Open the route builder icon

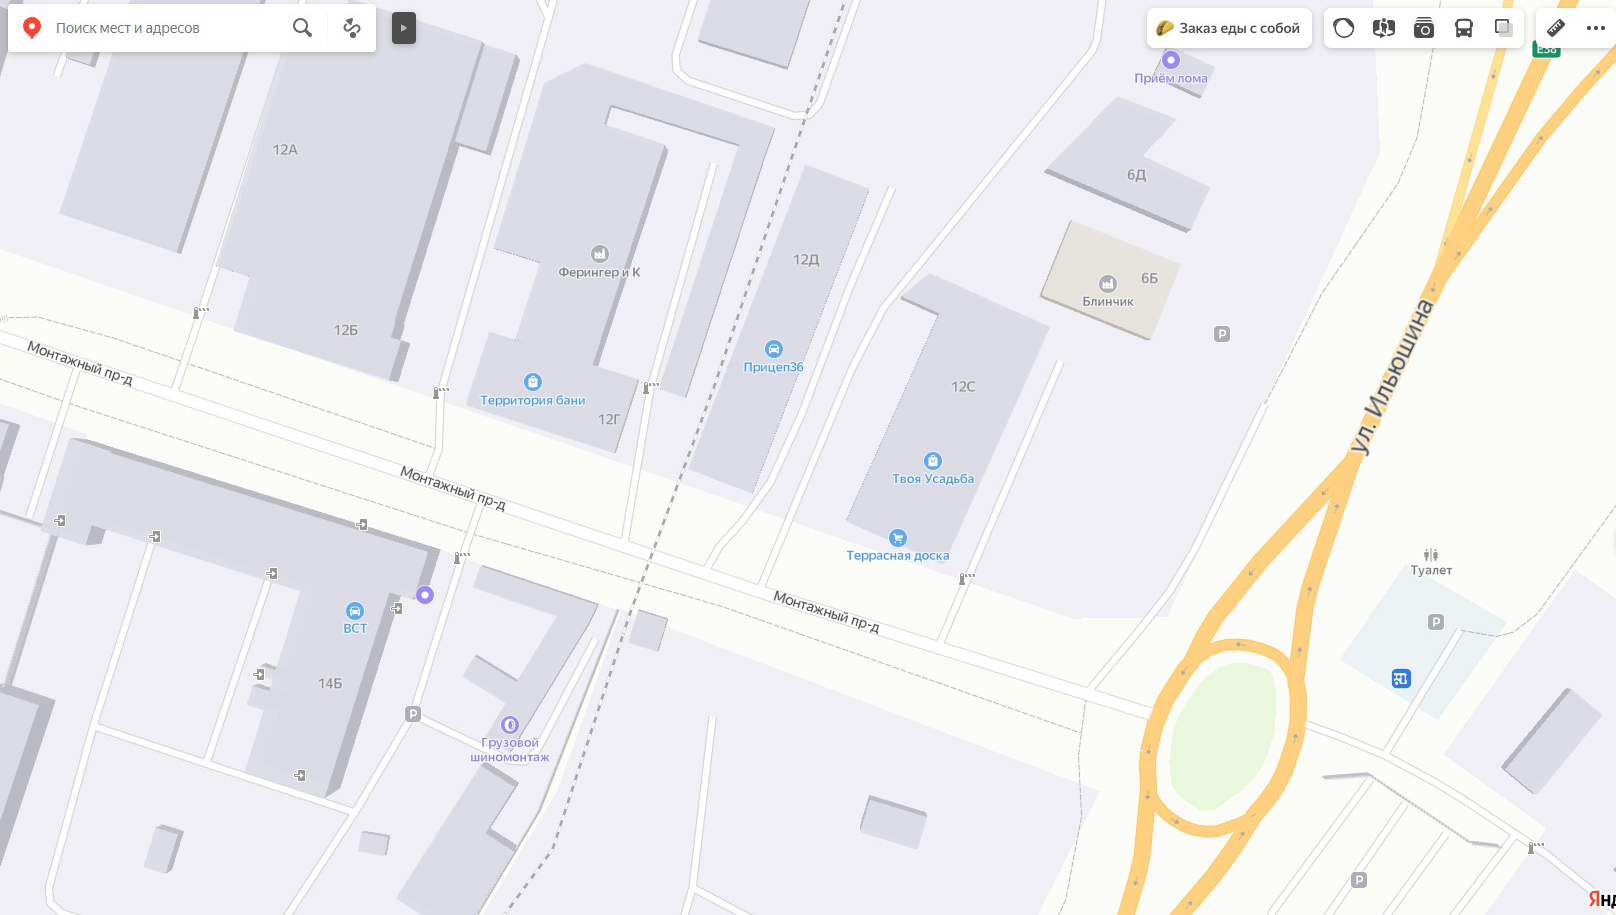pos(352,28)
